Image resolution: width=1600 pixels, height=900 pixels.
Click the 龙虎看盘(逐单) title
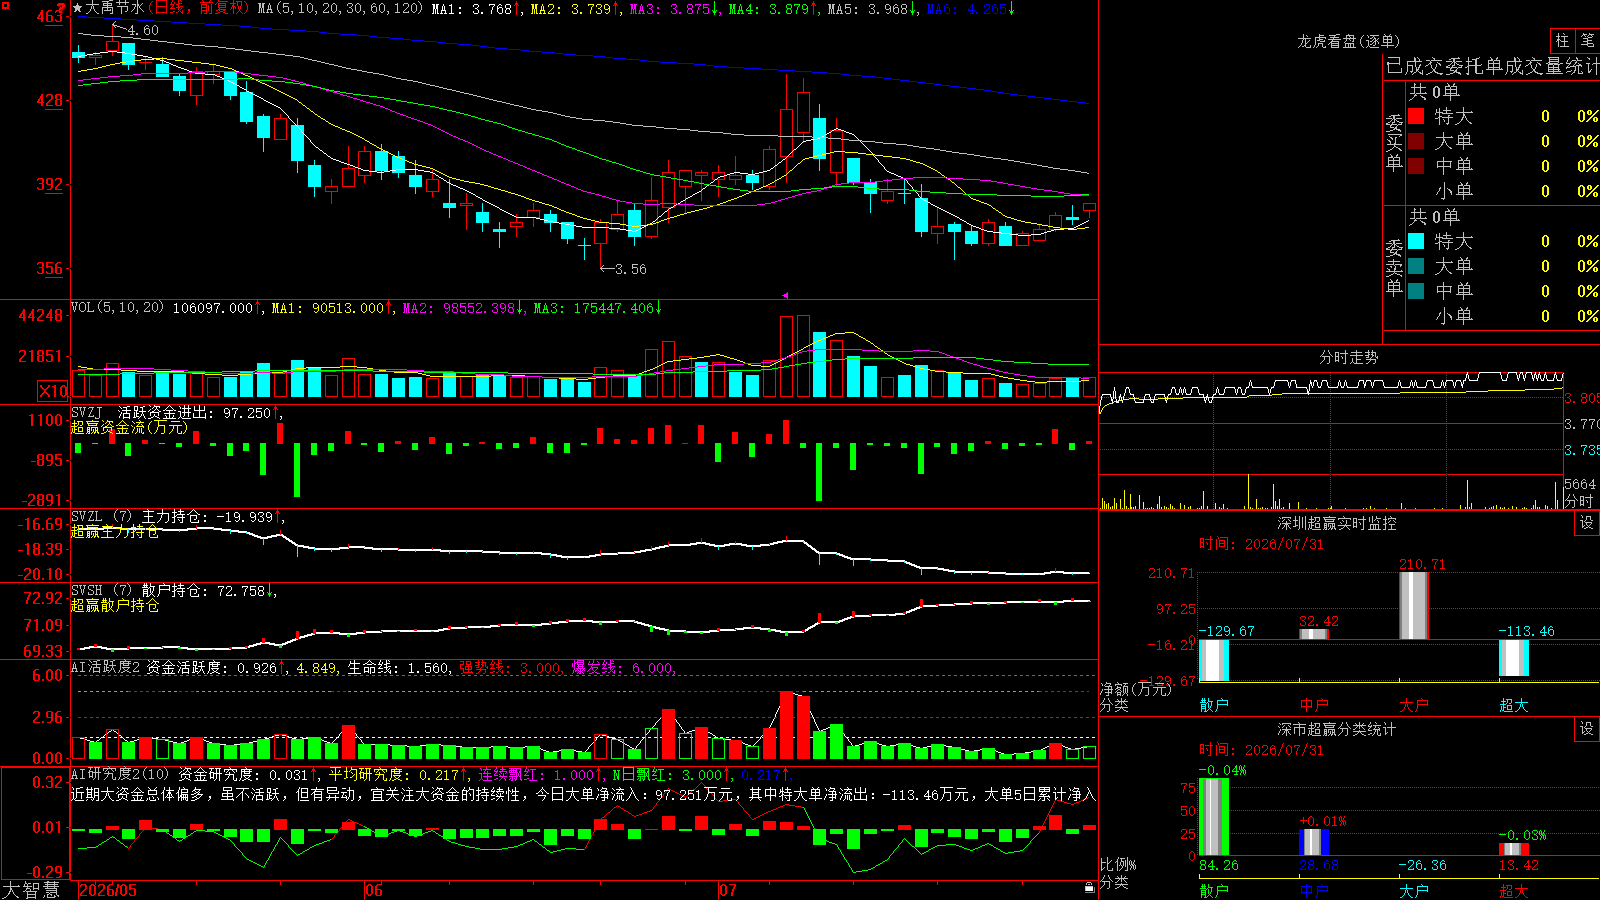point(1348,41)
